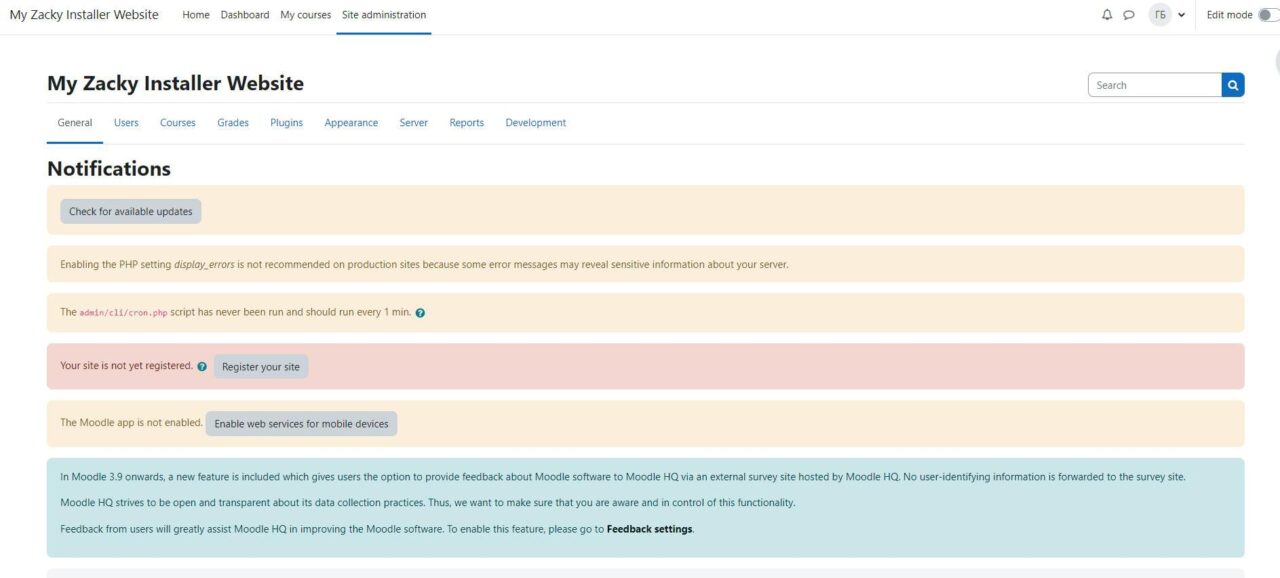Enable web services for mobile devices
This screenshot has height=578, width=1280.
(301, 423)
